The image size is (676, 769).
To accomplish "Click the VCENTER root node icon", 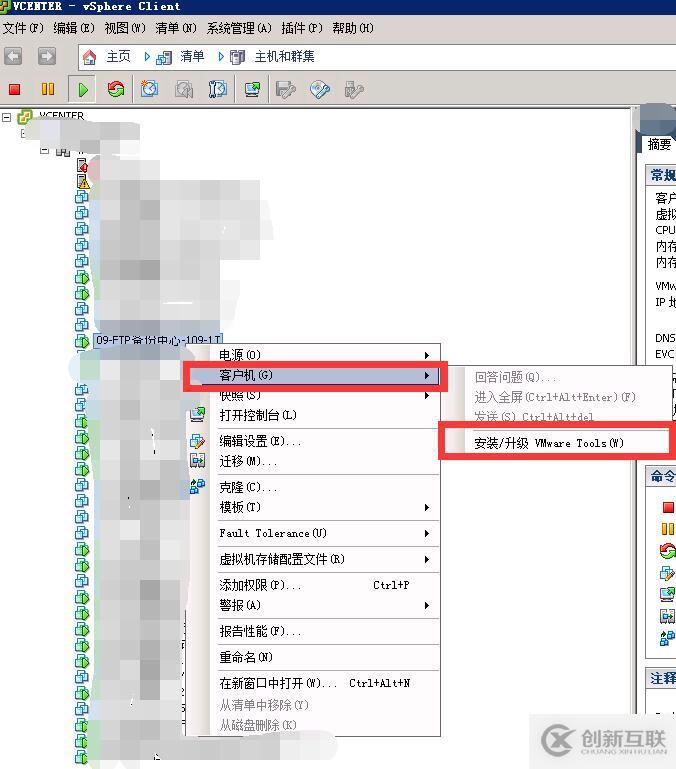I will coord(25,117).
